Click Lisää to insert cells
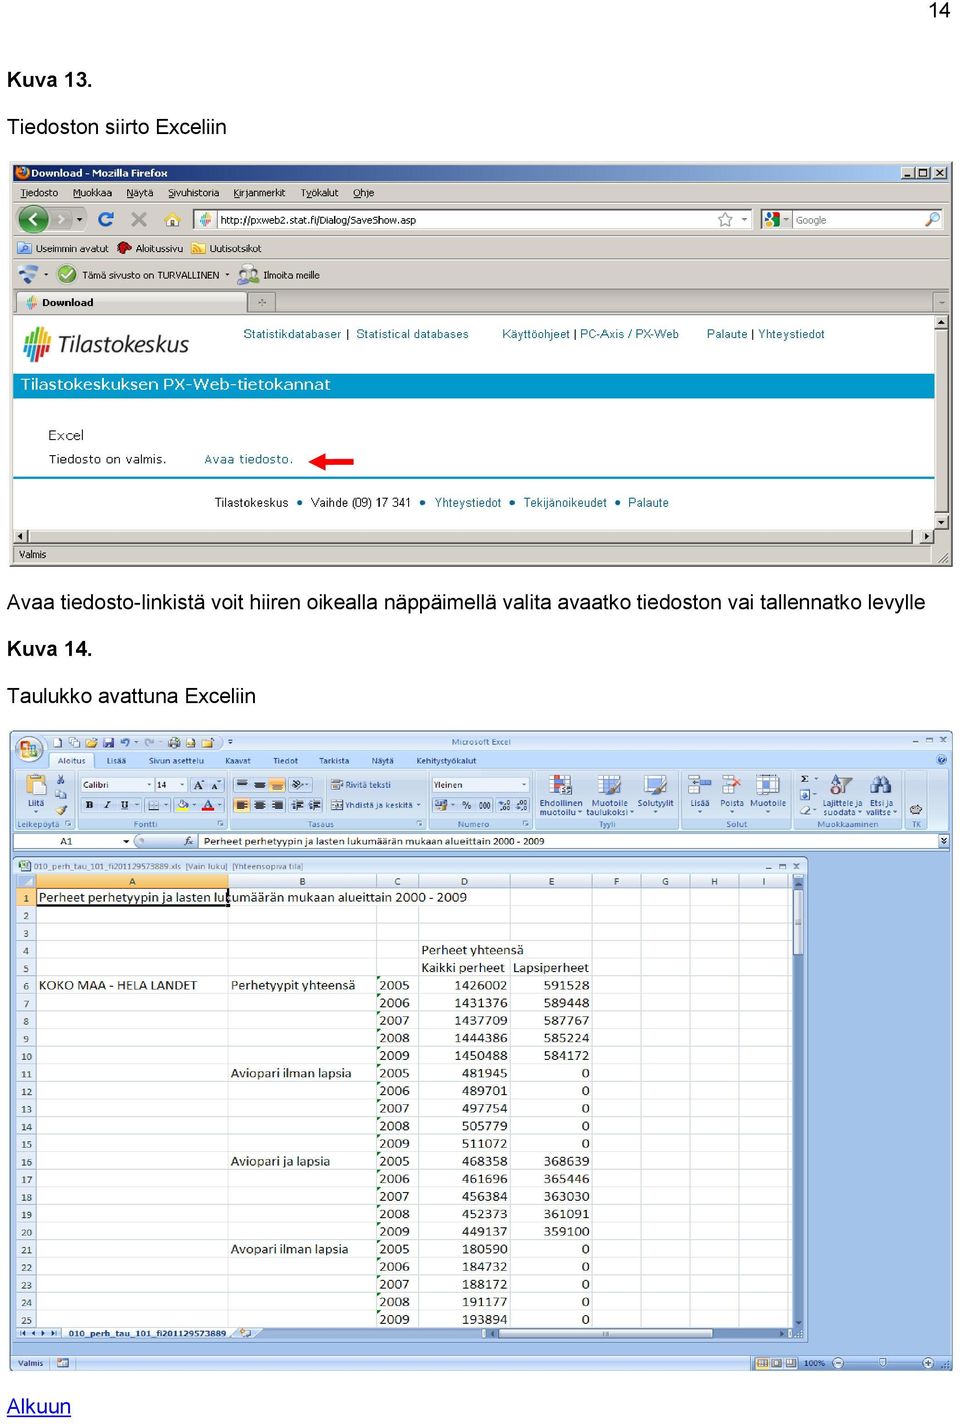Screen dimensions: 960x1424 point(700,793)
